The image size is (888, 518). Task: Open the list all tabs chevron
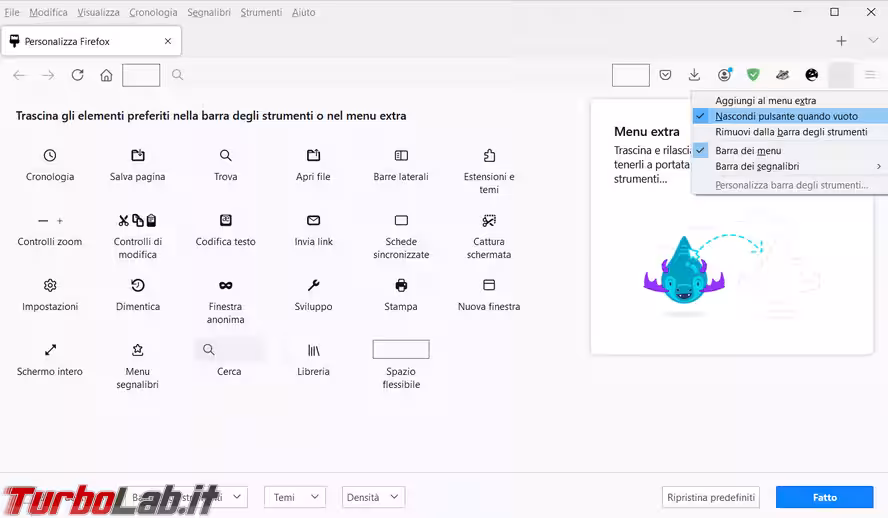pyautogui.click(x=873, y=41)
